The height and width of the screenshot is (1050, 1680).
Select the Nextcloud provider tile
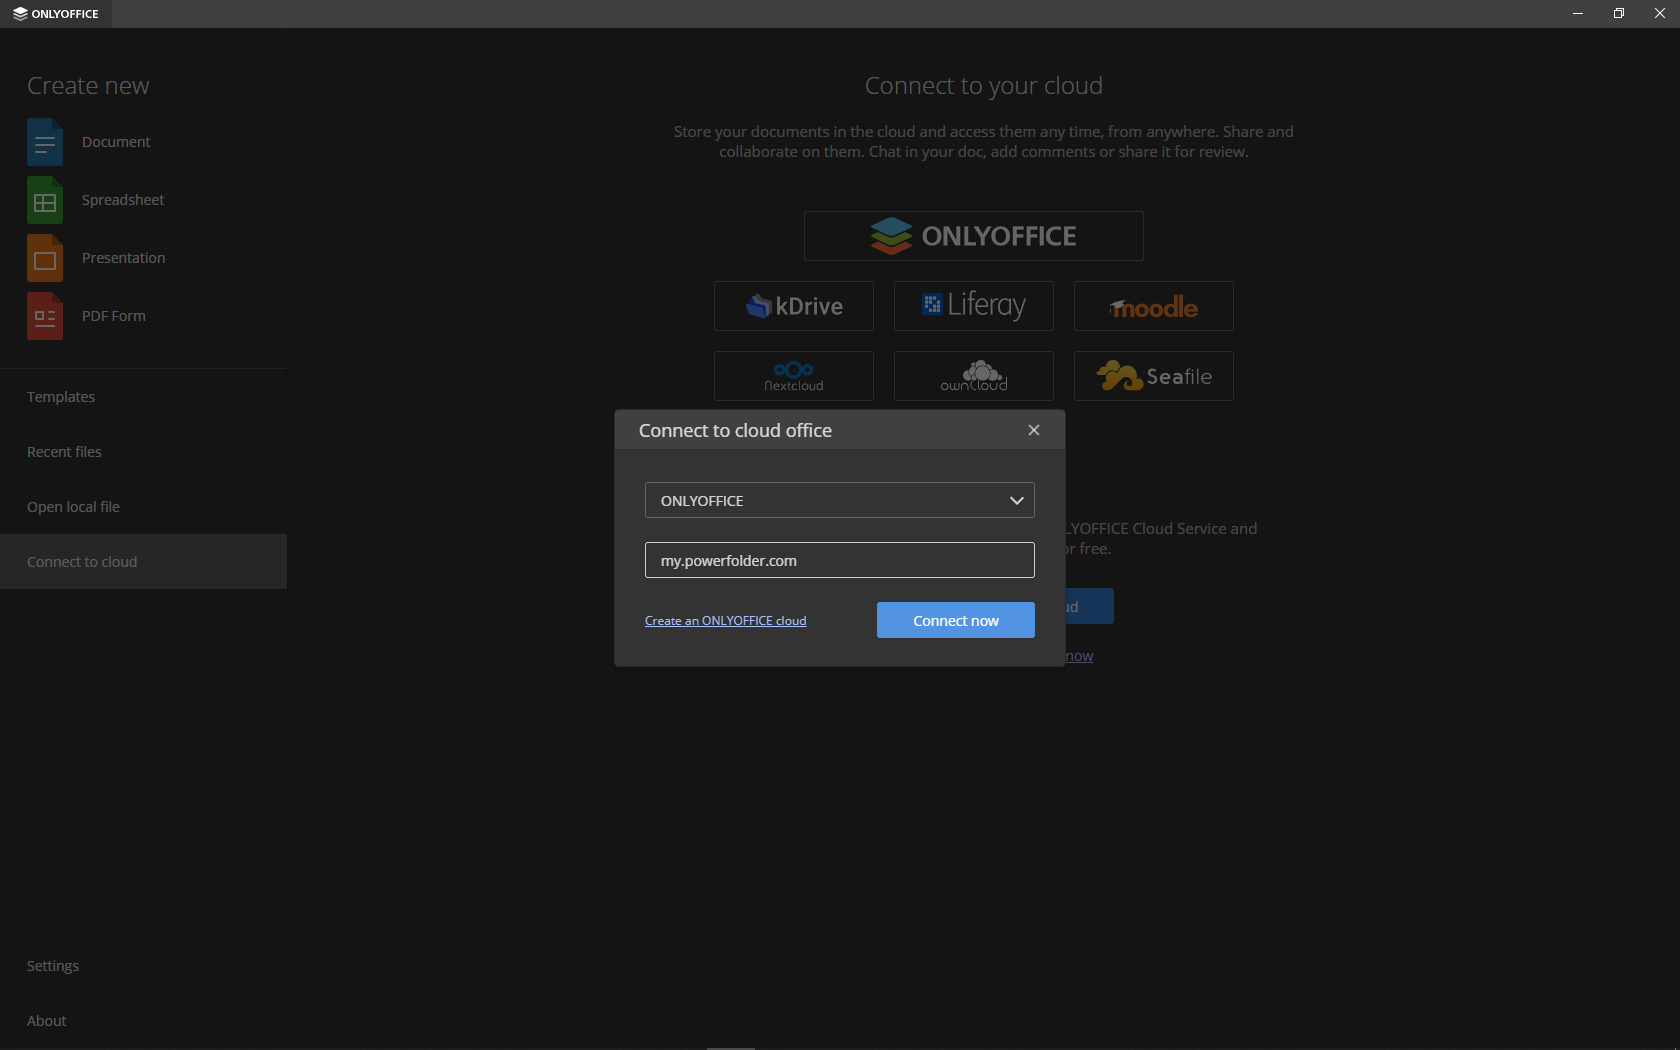pos(793,376)
